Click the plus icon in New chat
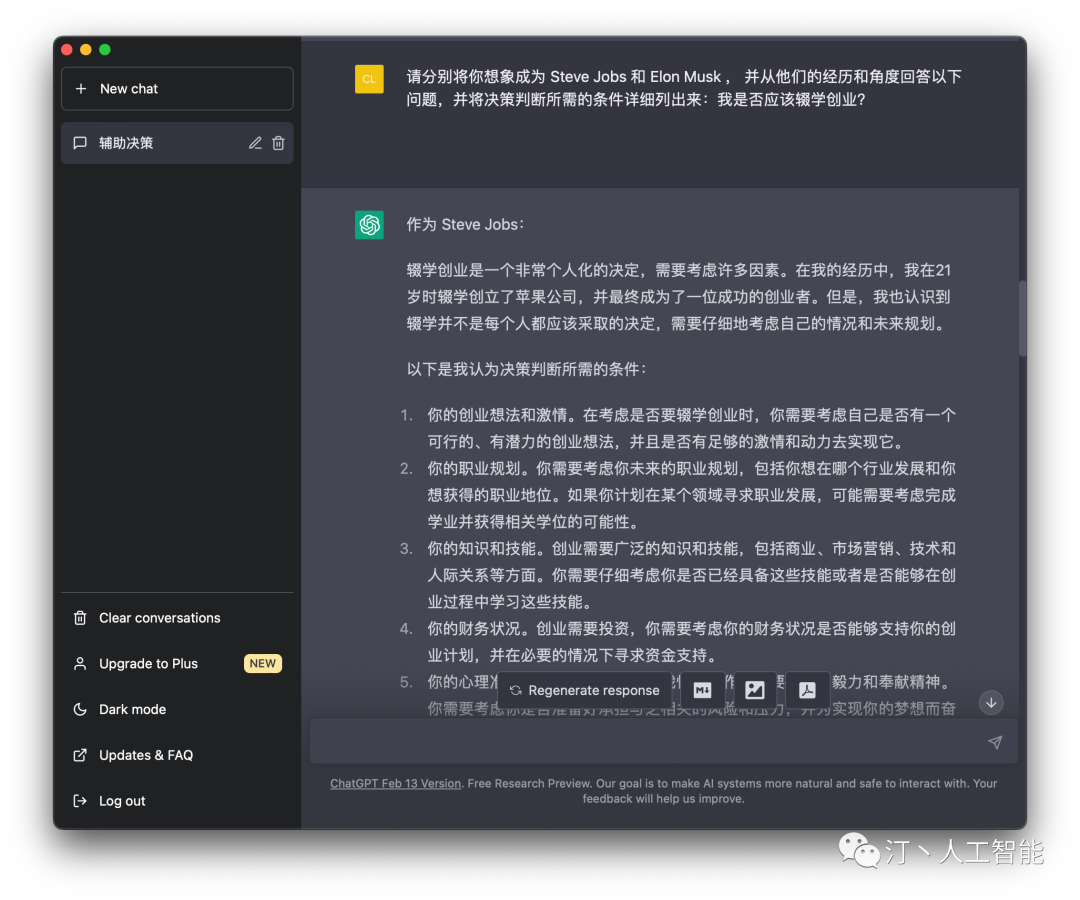This screenshot has width=1080, height=900. 81,89
